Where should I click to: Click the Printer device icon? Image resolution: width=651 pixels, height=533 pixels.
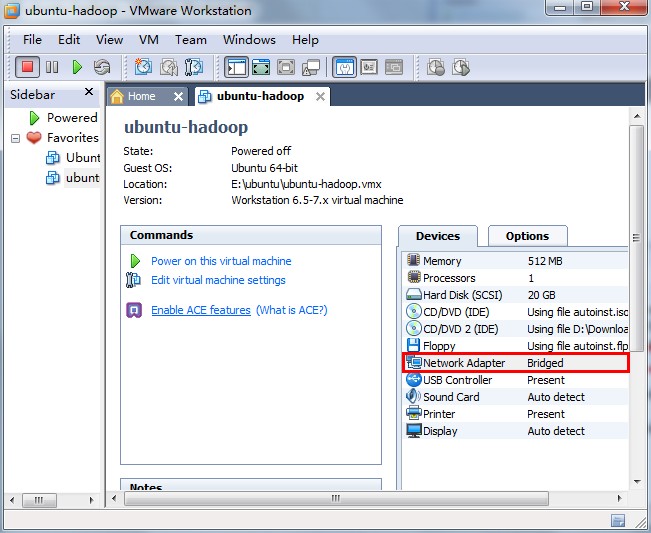[414, 413]
